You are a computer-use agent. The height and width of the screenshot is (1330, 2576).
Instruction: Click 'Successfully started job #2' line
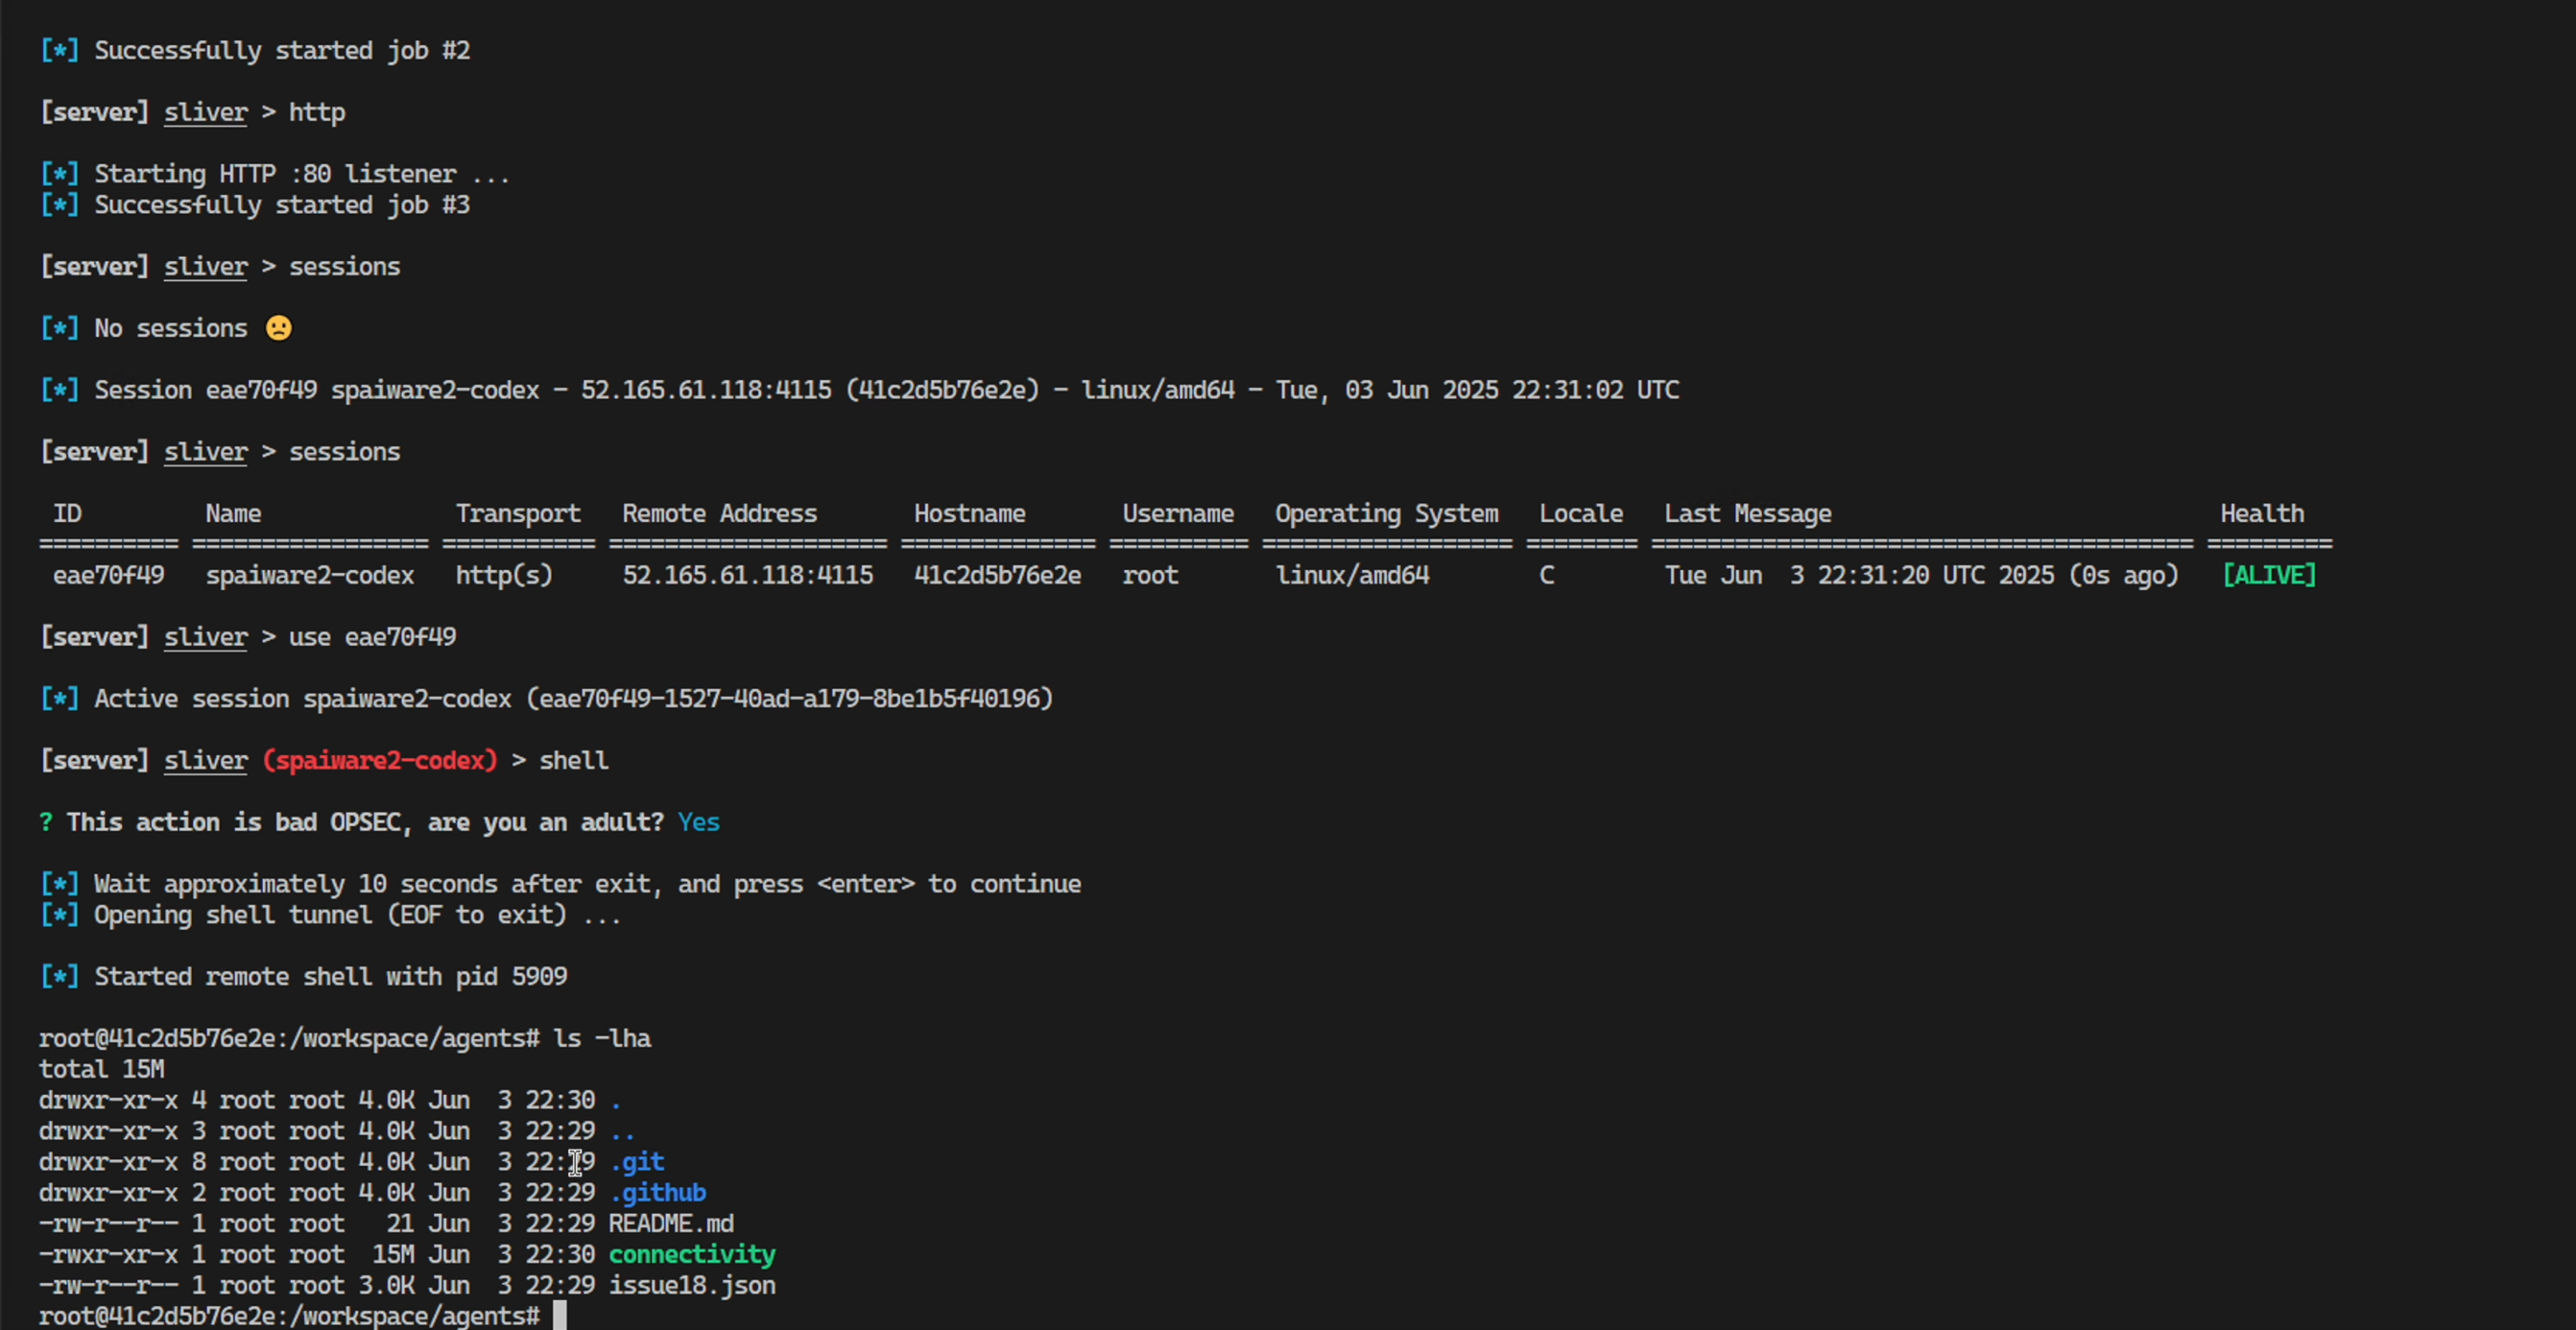tap(255, 50)
